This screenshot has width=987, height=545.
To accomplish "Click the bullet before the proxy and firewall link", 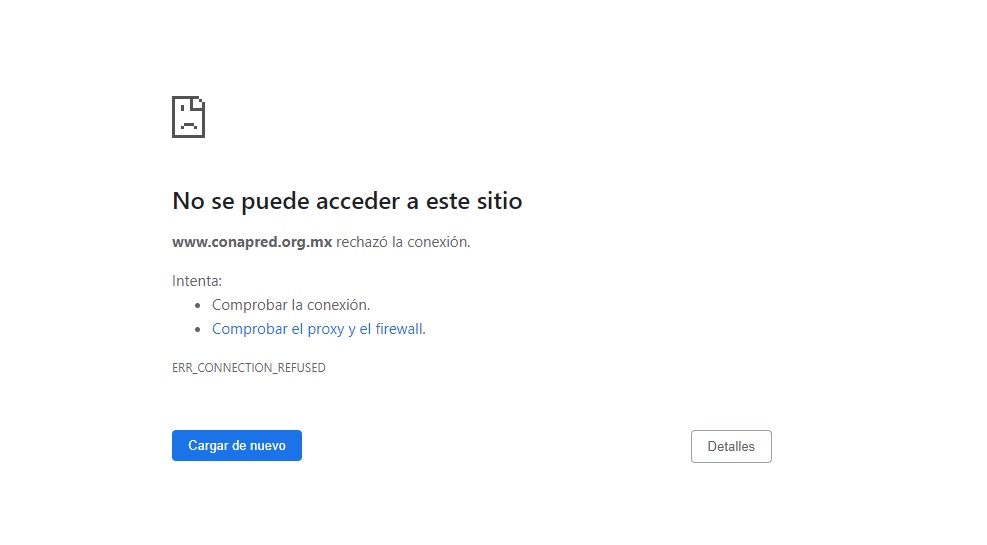I will [200, 330].
